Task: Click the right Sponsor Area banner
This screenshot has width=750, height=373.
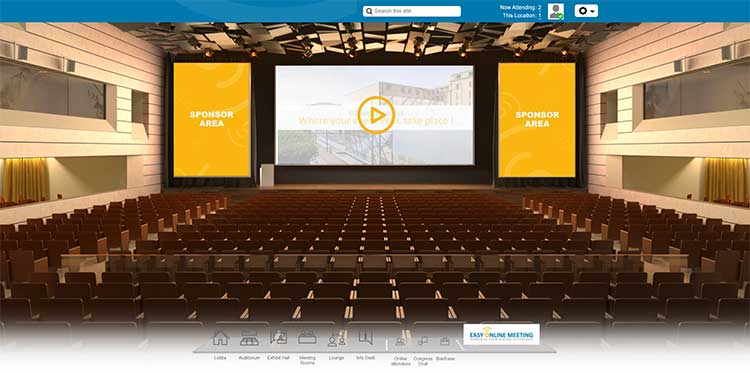Action: coord(537,120)
